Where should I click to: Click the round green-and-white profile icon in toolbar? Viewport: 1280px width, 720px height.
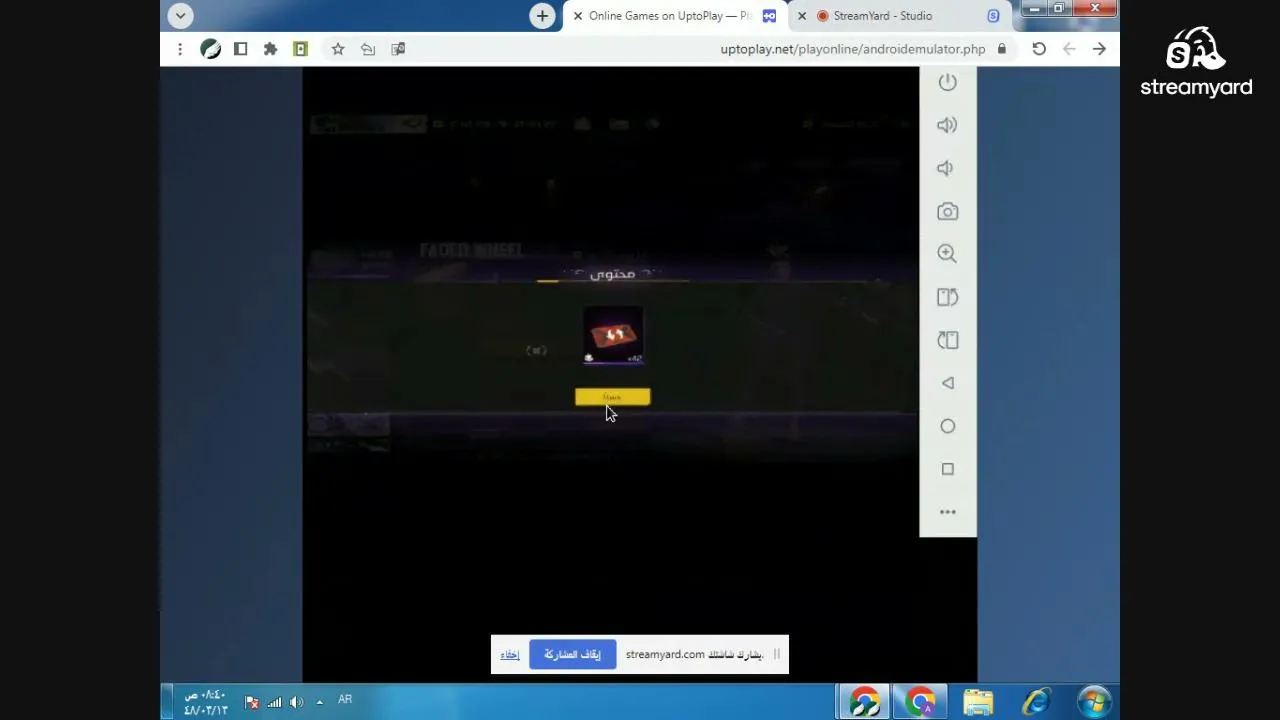[x=210, y=49]
